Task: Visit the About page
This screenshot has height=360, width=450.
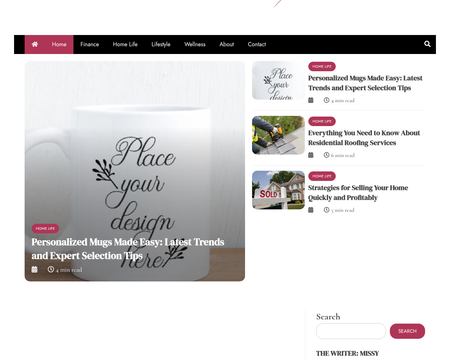Action: (227, 44)
